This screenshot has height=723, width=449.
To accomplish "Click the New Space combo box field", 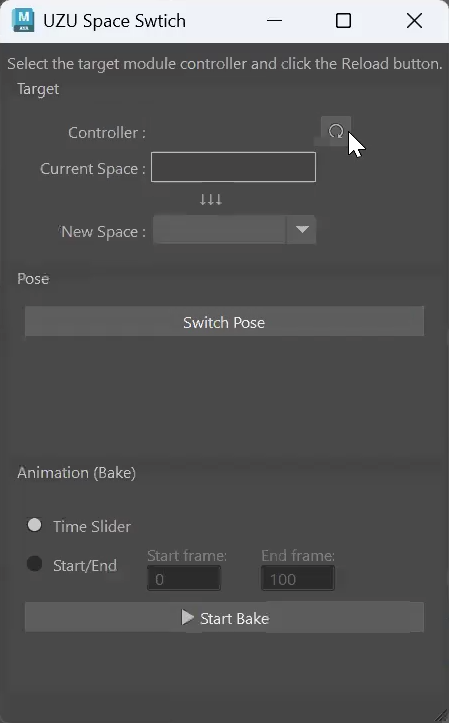I will pyautogui.click(x=235, y=230).
